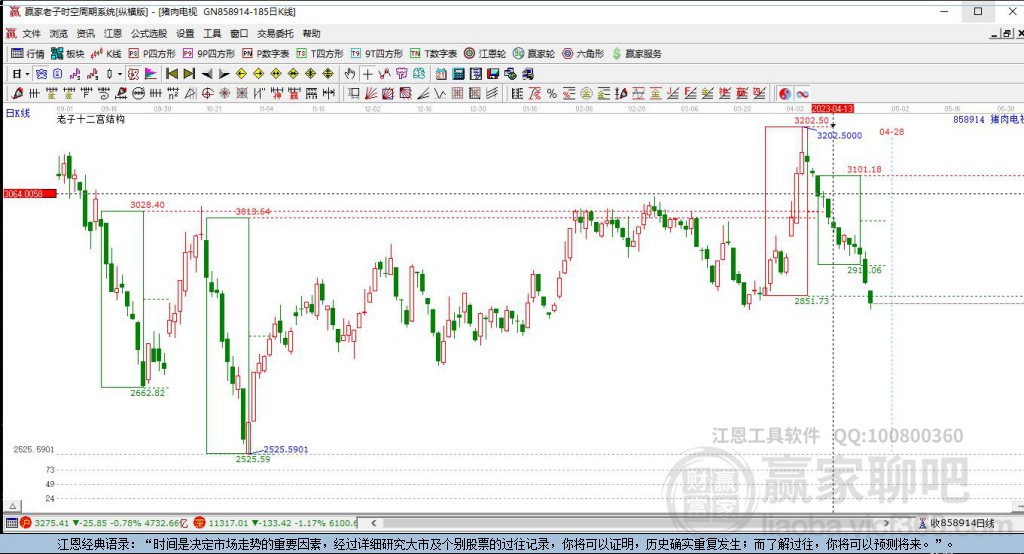Click status bar index value 3275.41
Image resolution: width=1024 pixels, height=554 pixels.
tap(52, 523)
